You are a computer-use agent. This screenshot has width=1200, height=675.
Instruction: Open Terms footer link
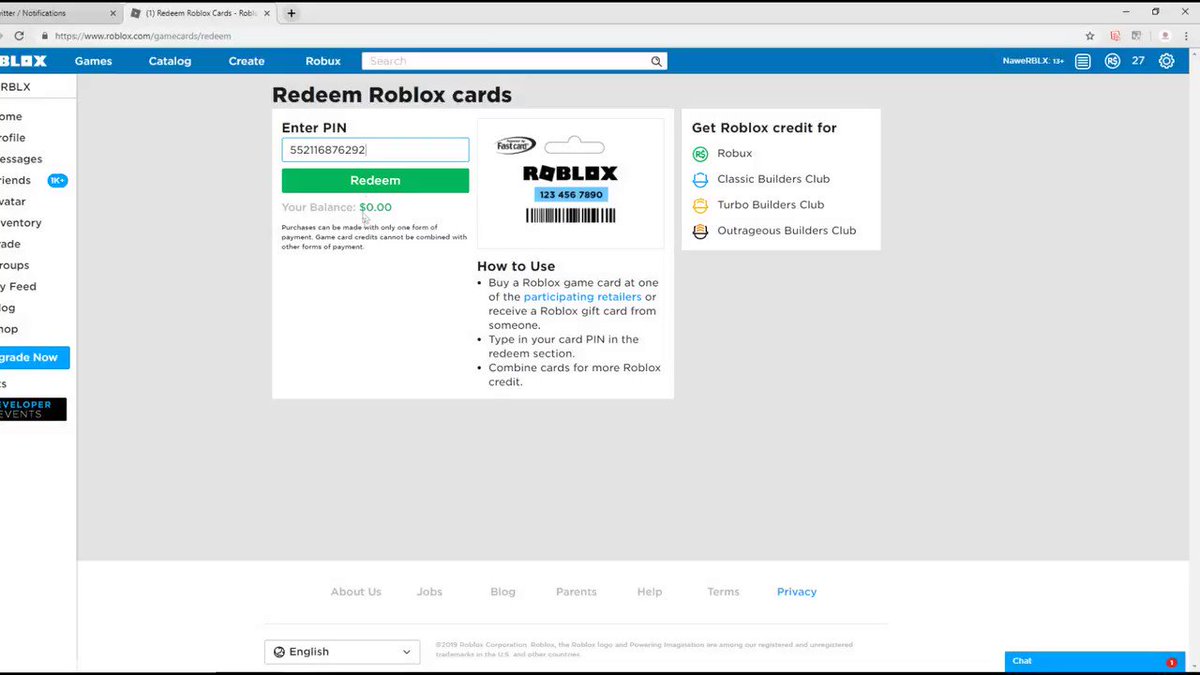click(723, 592)
